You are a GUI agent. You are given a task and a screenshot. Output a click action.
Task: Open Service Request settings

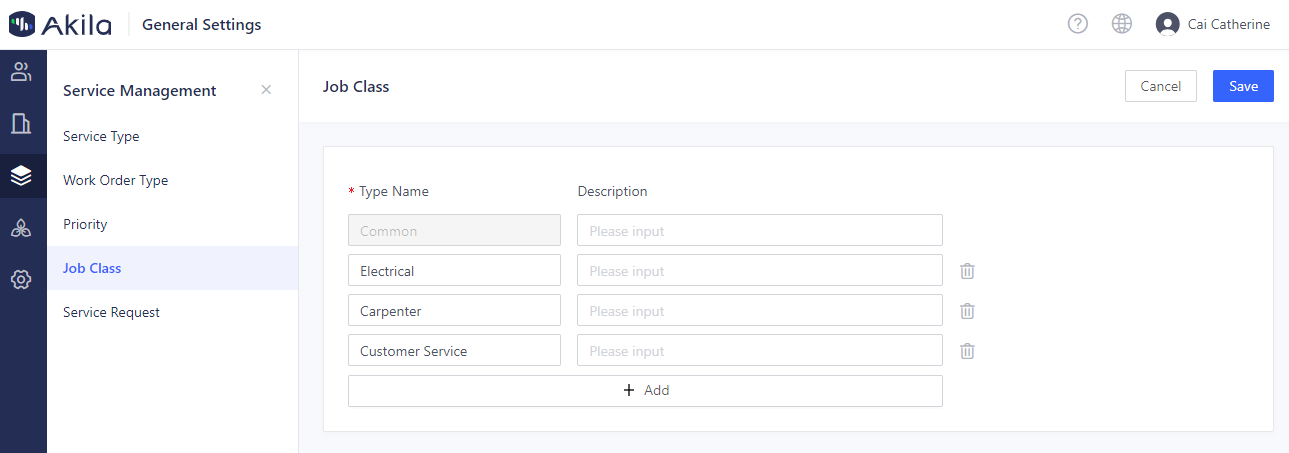[172, 312]
